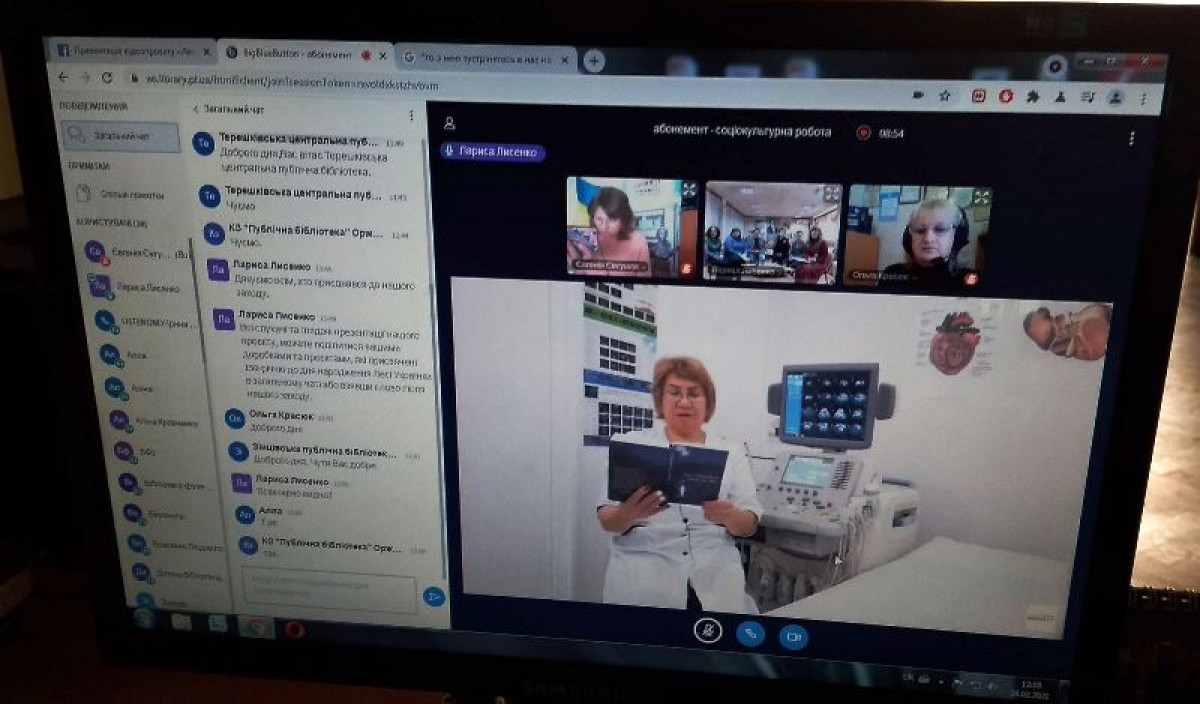The width and height of the screenshot is (1200, 704).
Task: Toggle webcam sharing button
Action: pyautogui.click(x=794, y=636)
